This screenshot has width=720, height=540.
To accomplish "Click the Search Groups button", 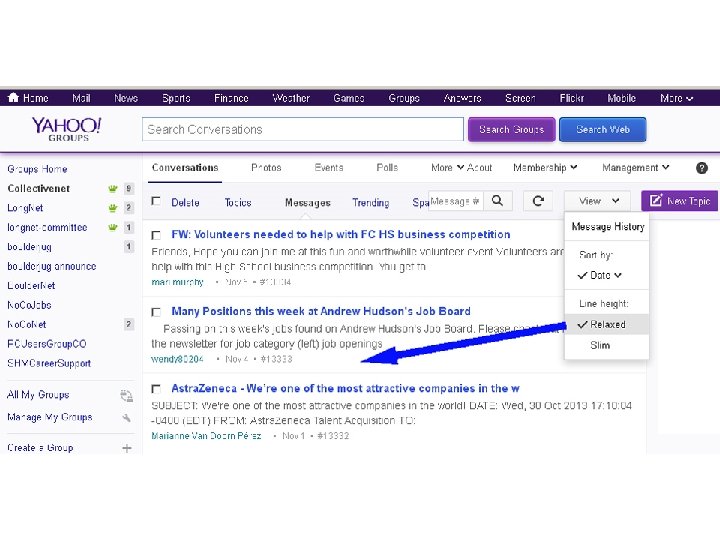I will tap(512, 129).
